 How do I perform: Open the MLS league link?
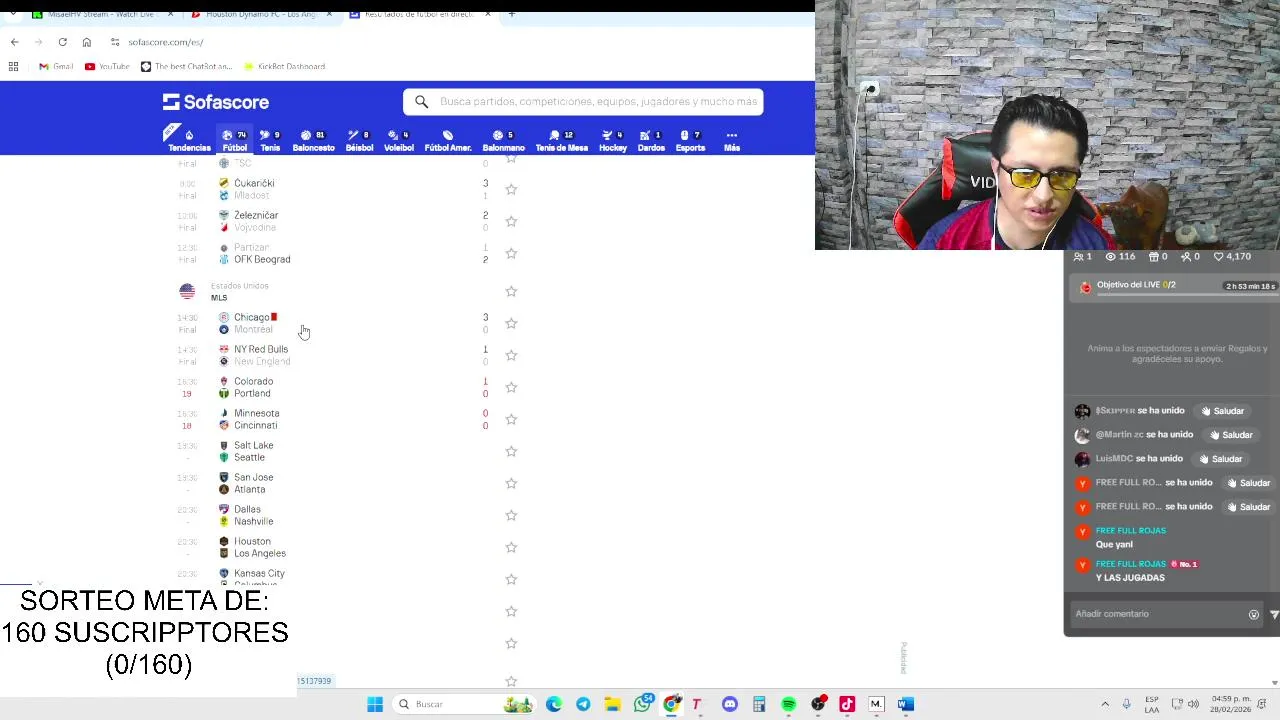(219, 298)
